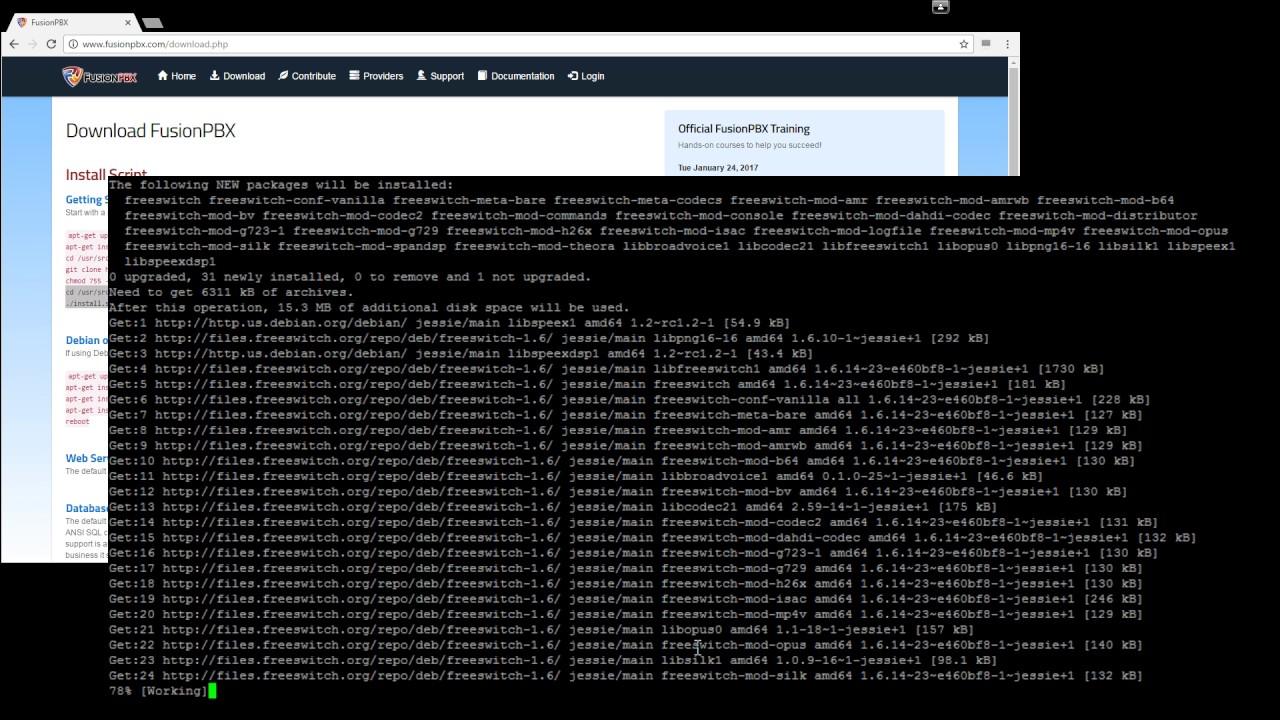This screenshot has height=720, width=1280.
Task: Click the "Get:11" libbroadvoice1 terminal line
Action: click(576, 477)
